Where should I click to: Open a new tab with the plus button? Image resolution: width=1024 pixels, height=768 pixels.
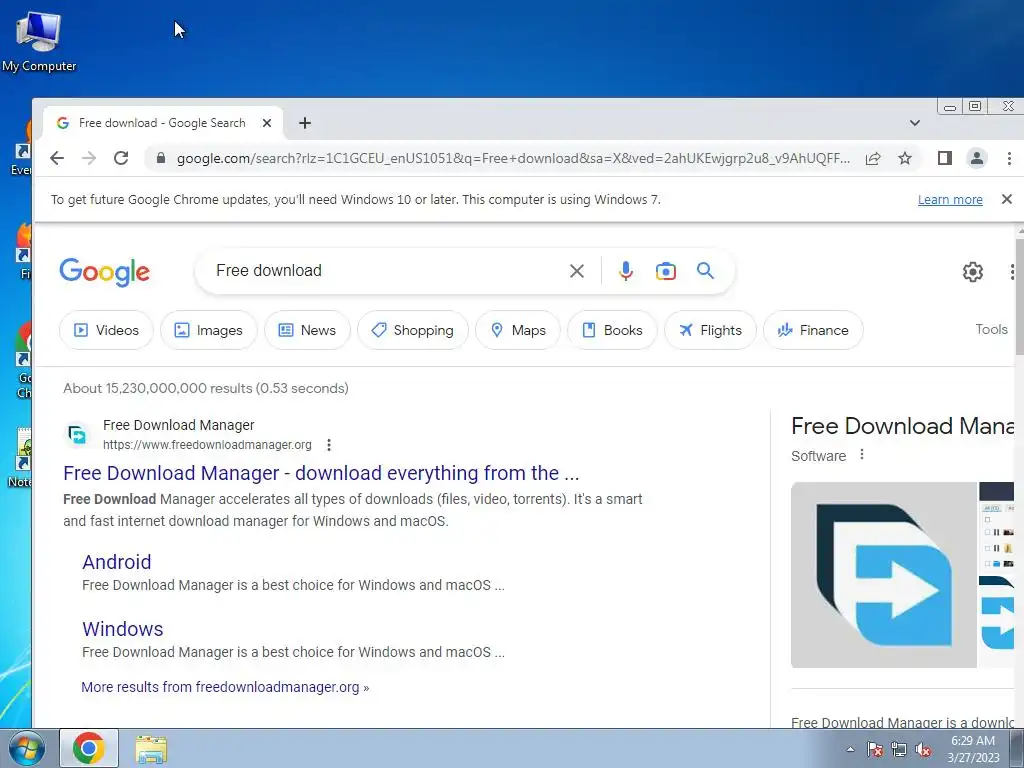click(305, 123)
